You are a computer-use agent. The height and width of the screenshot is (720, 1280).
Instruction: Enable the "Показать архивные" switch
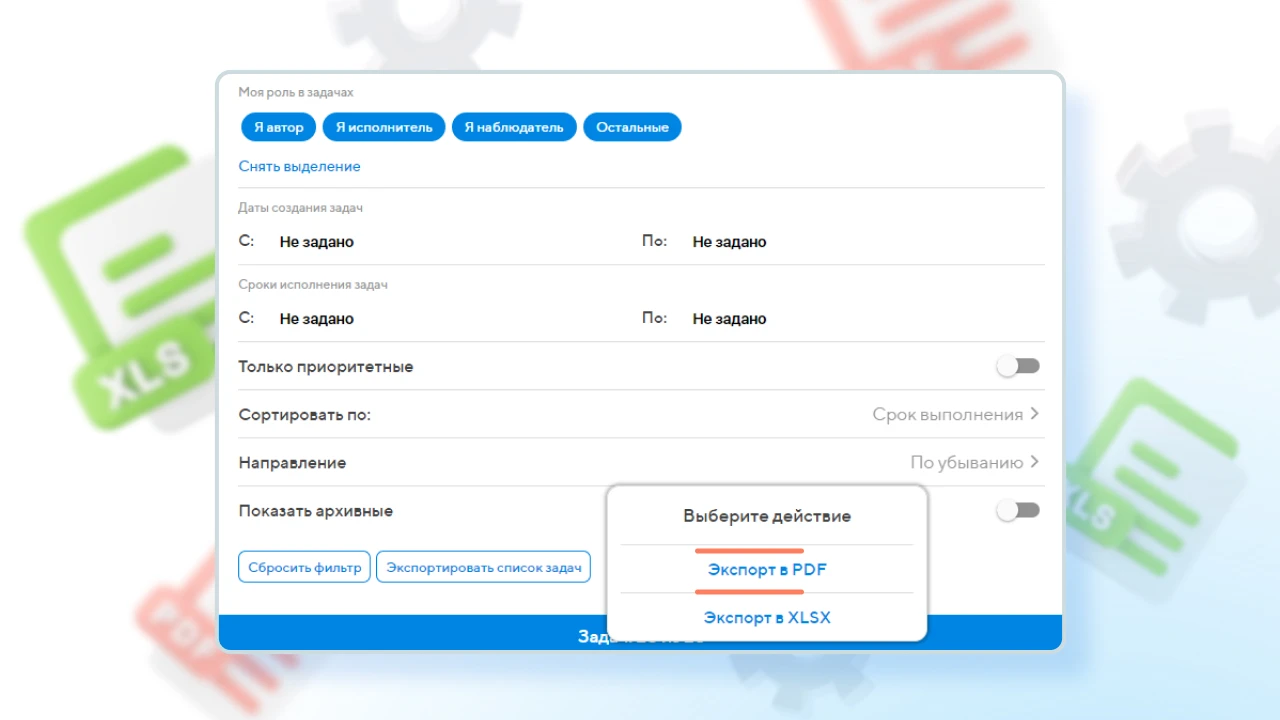click(x=1018, y=510)
